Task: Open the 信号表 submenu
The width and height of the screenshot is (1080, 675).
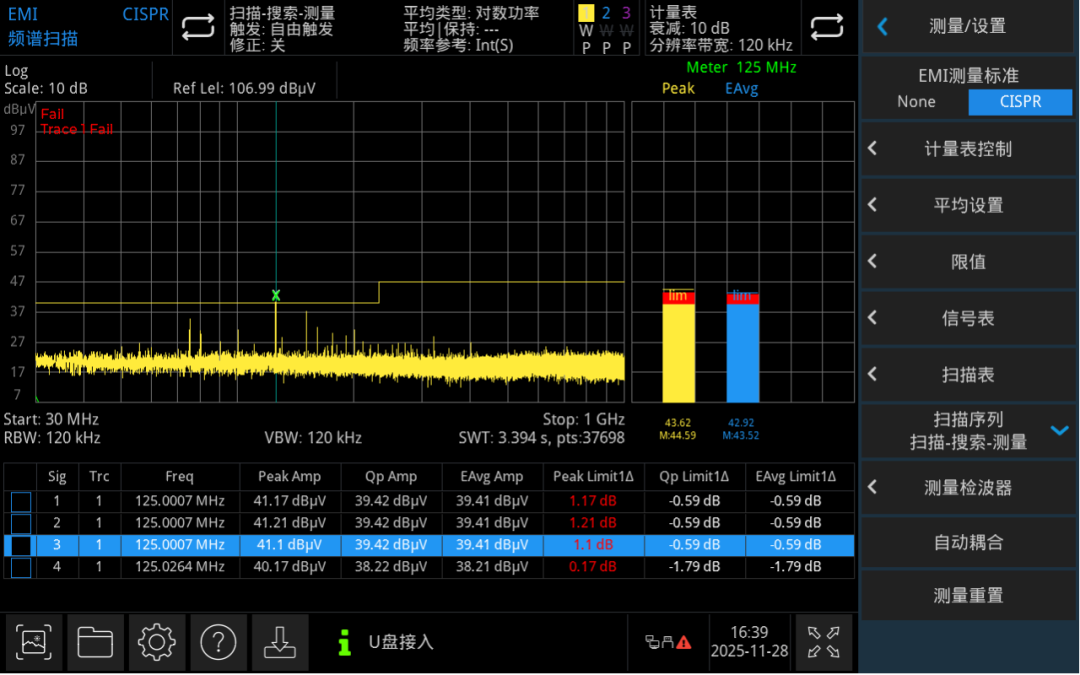Action: 968,318
